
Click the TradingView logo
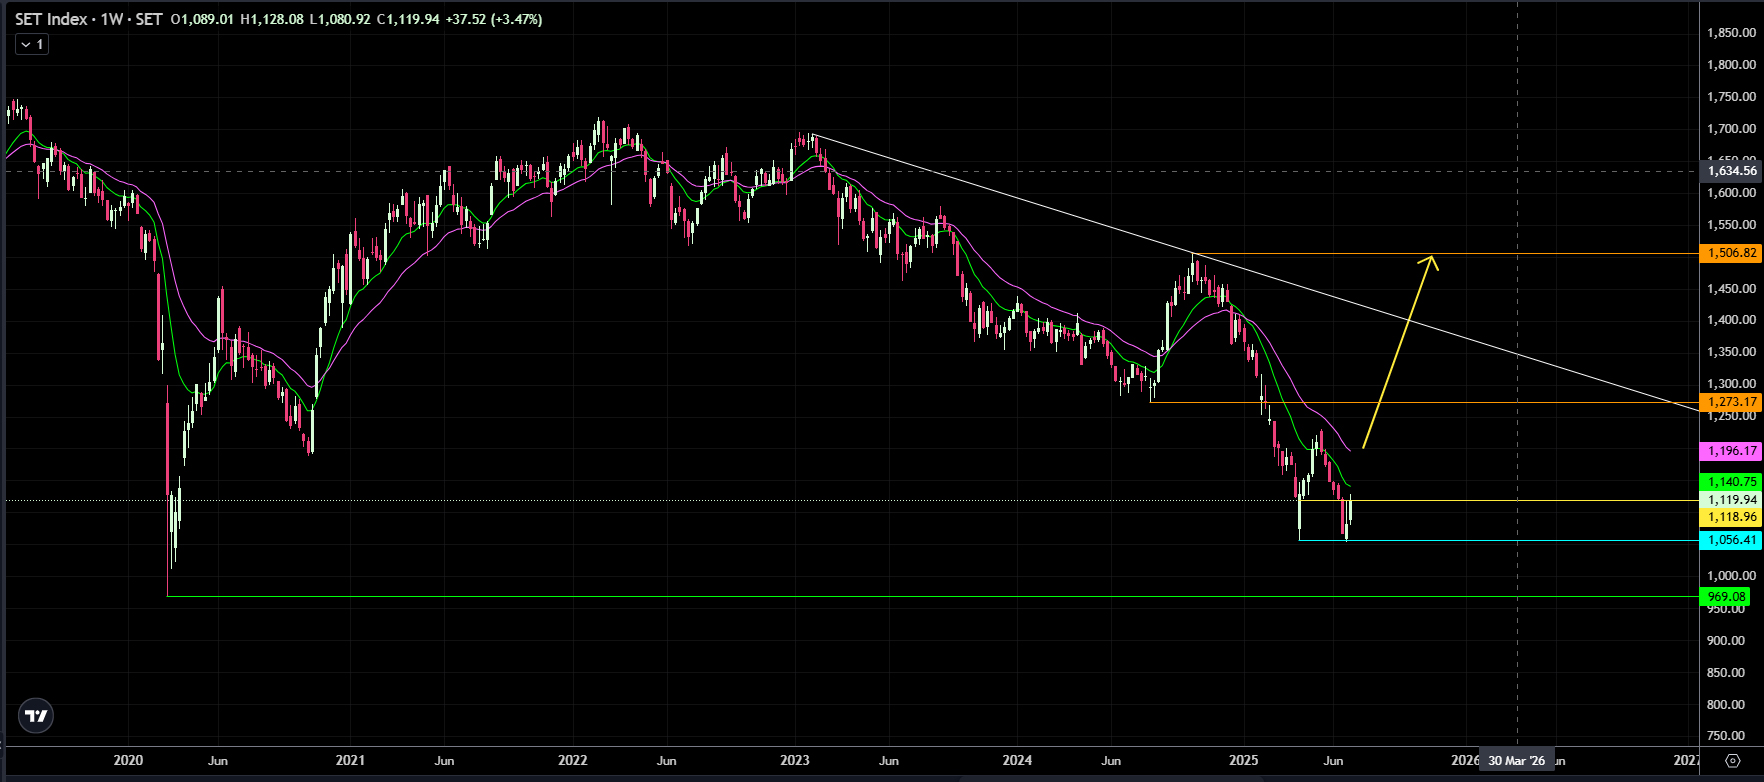(36, 716)
